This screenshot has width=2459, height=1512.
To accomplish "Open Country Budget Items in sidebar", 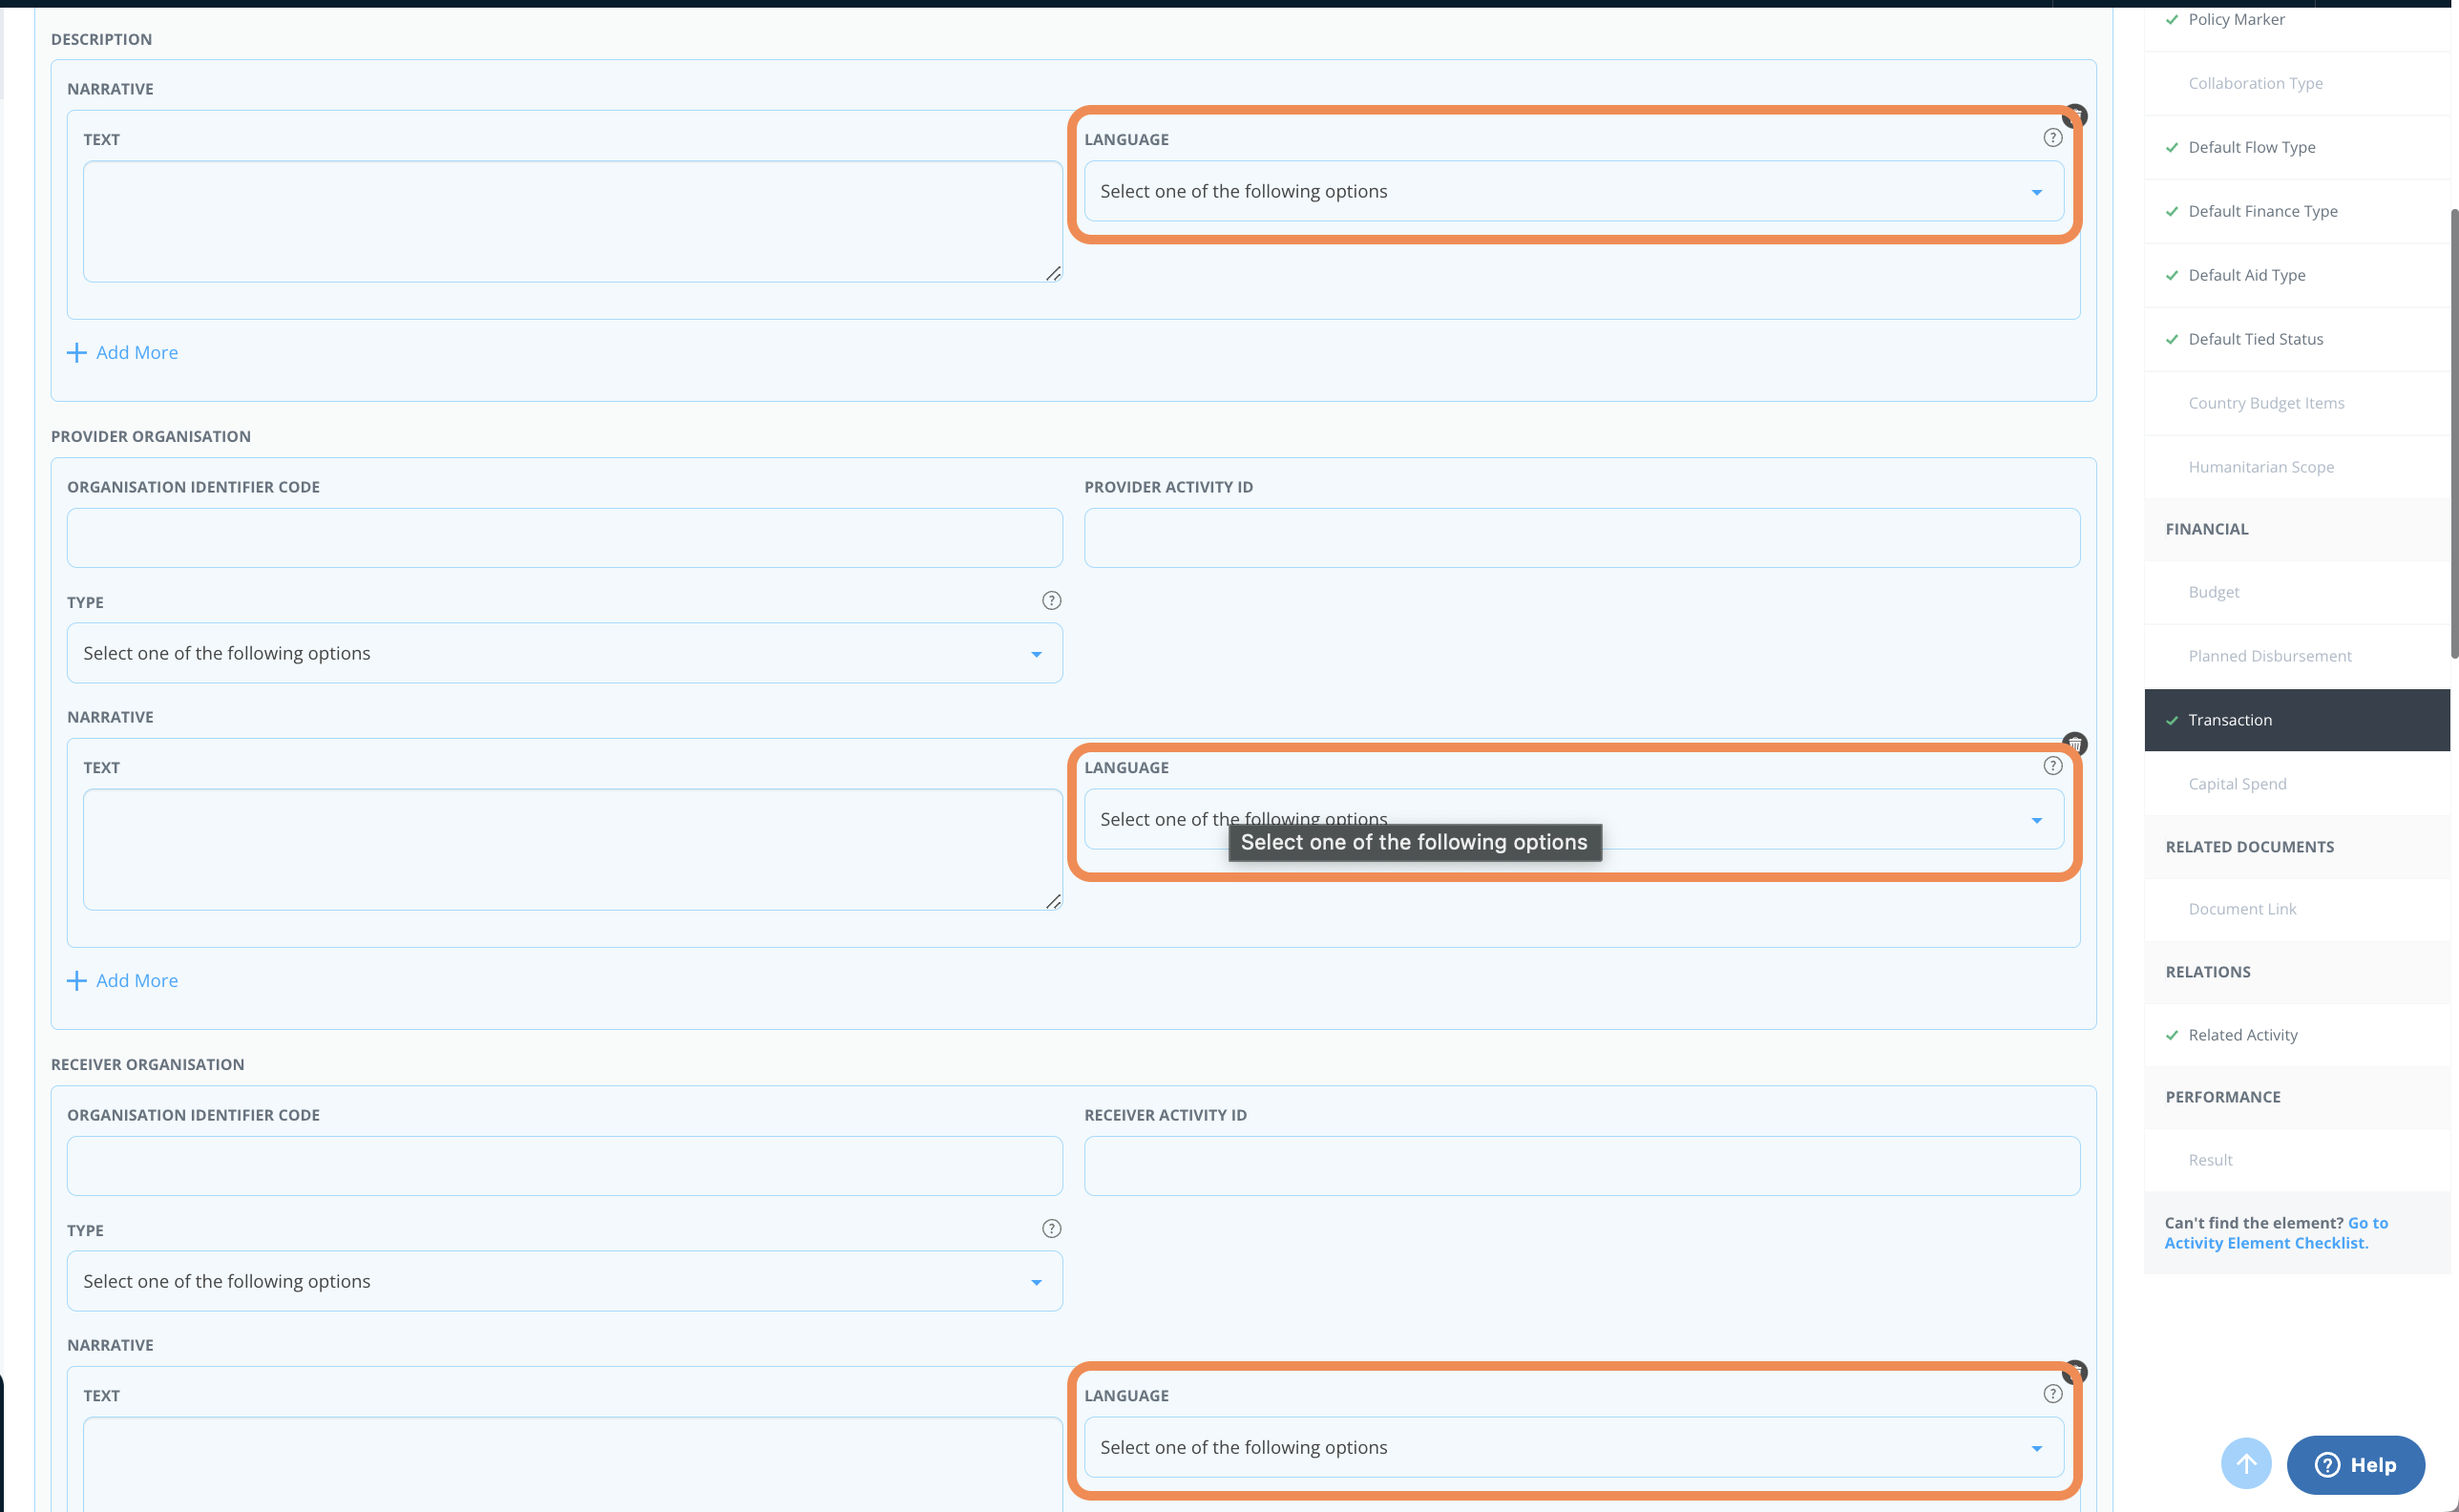I will pyautogui.click(x=2297, y=404).
